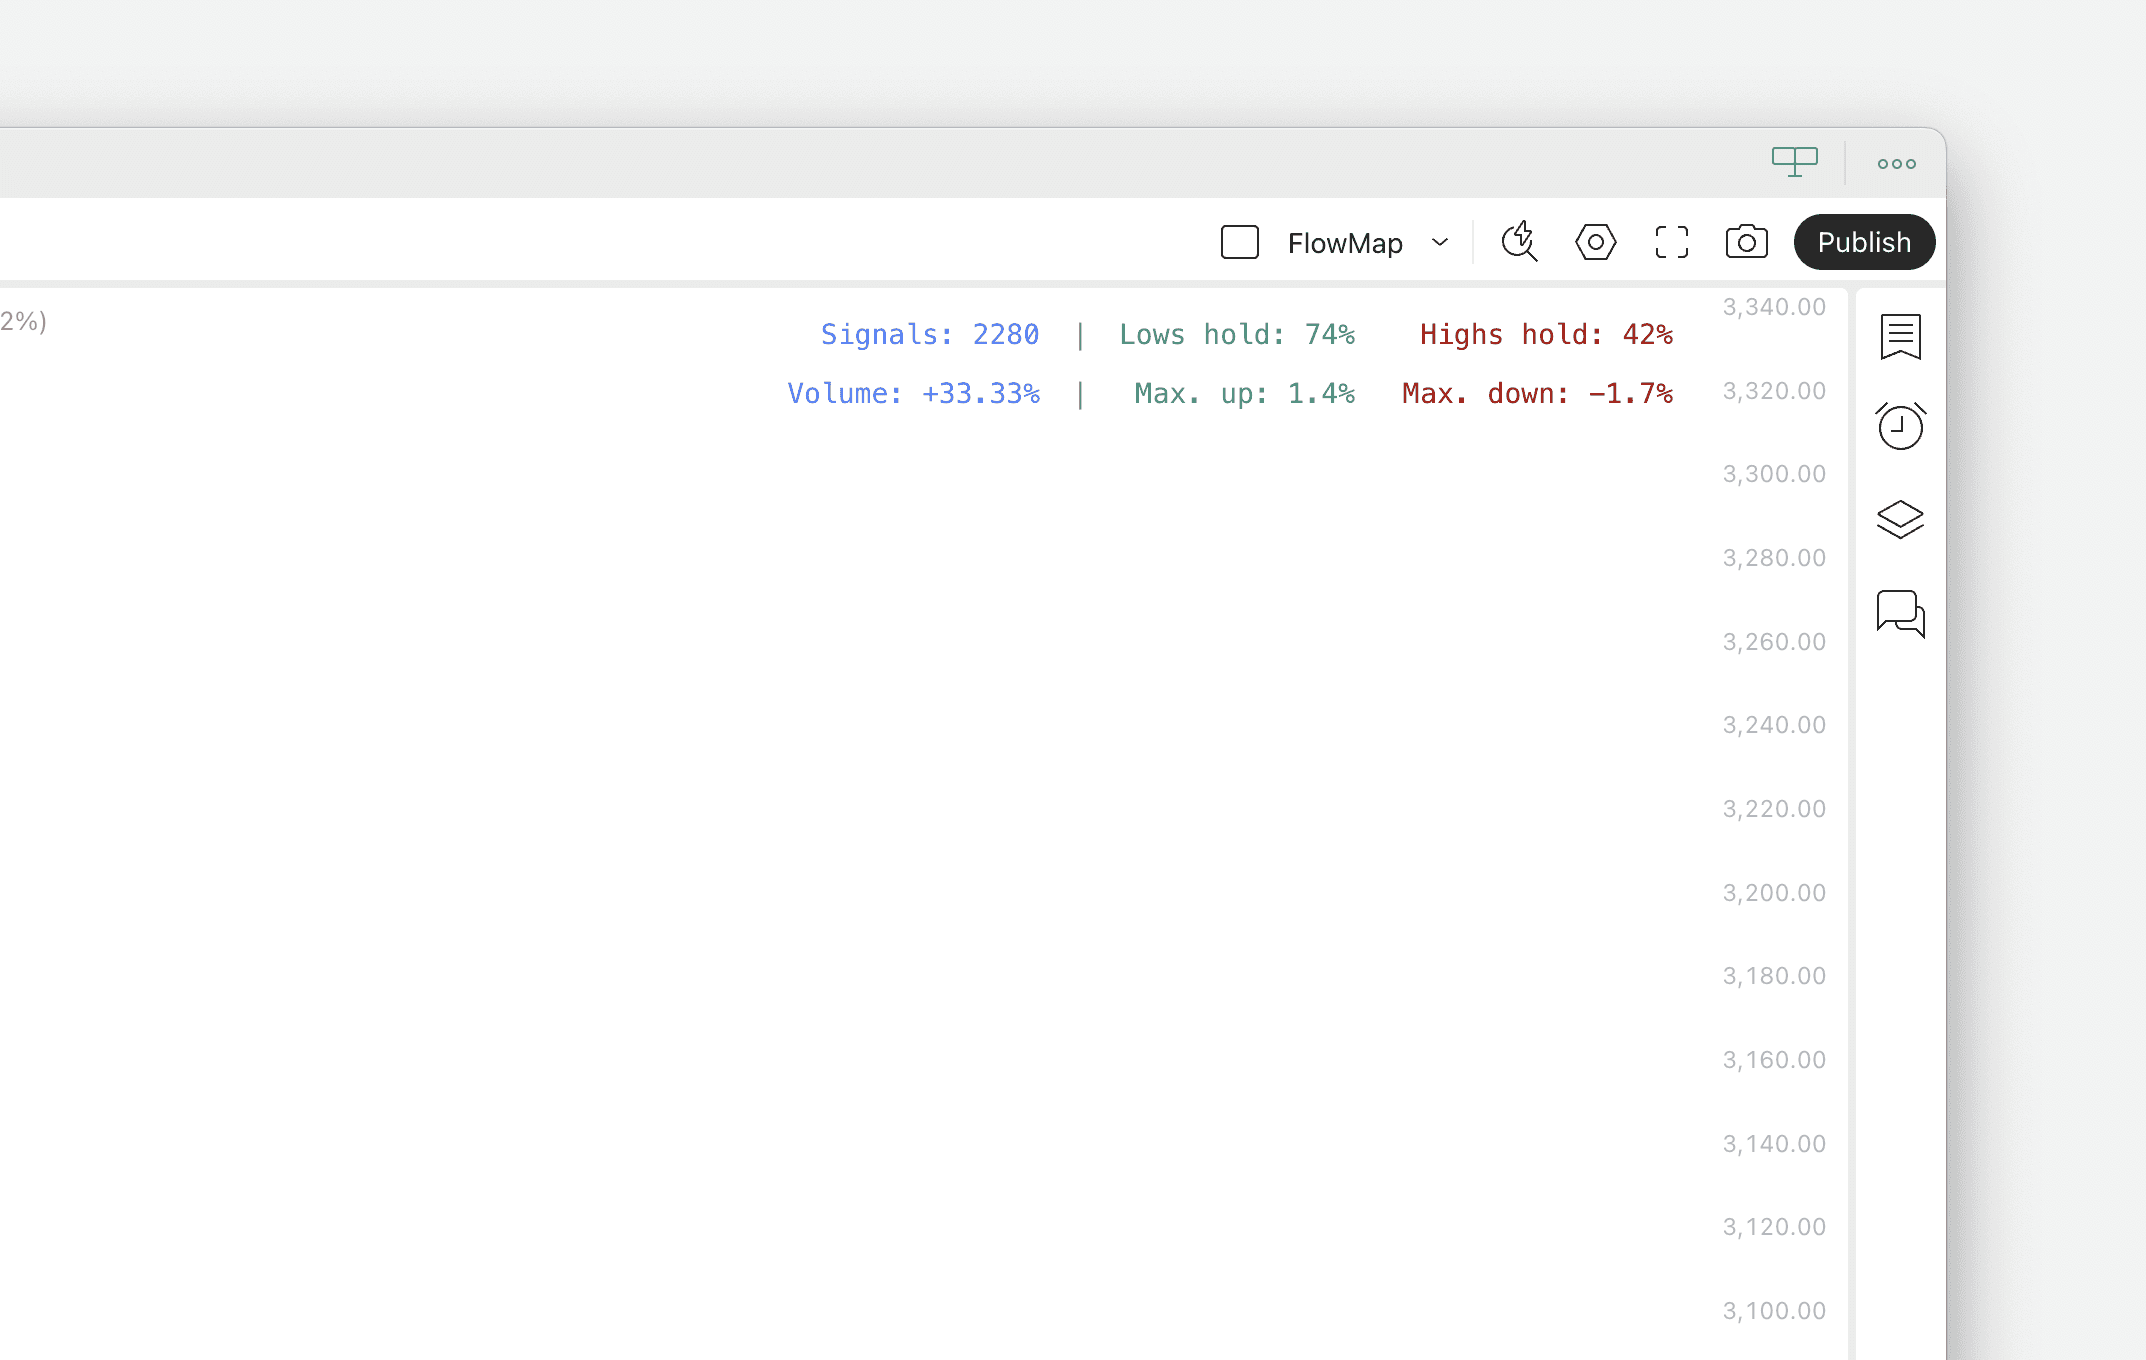This screenshot has height=1360, width=2146.
Task: Open the more options menu
Action: [x=1895, y=162]
